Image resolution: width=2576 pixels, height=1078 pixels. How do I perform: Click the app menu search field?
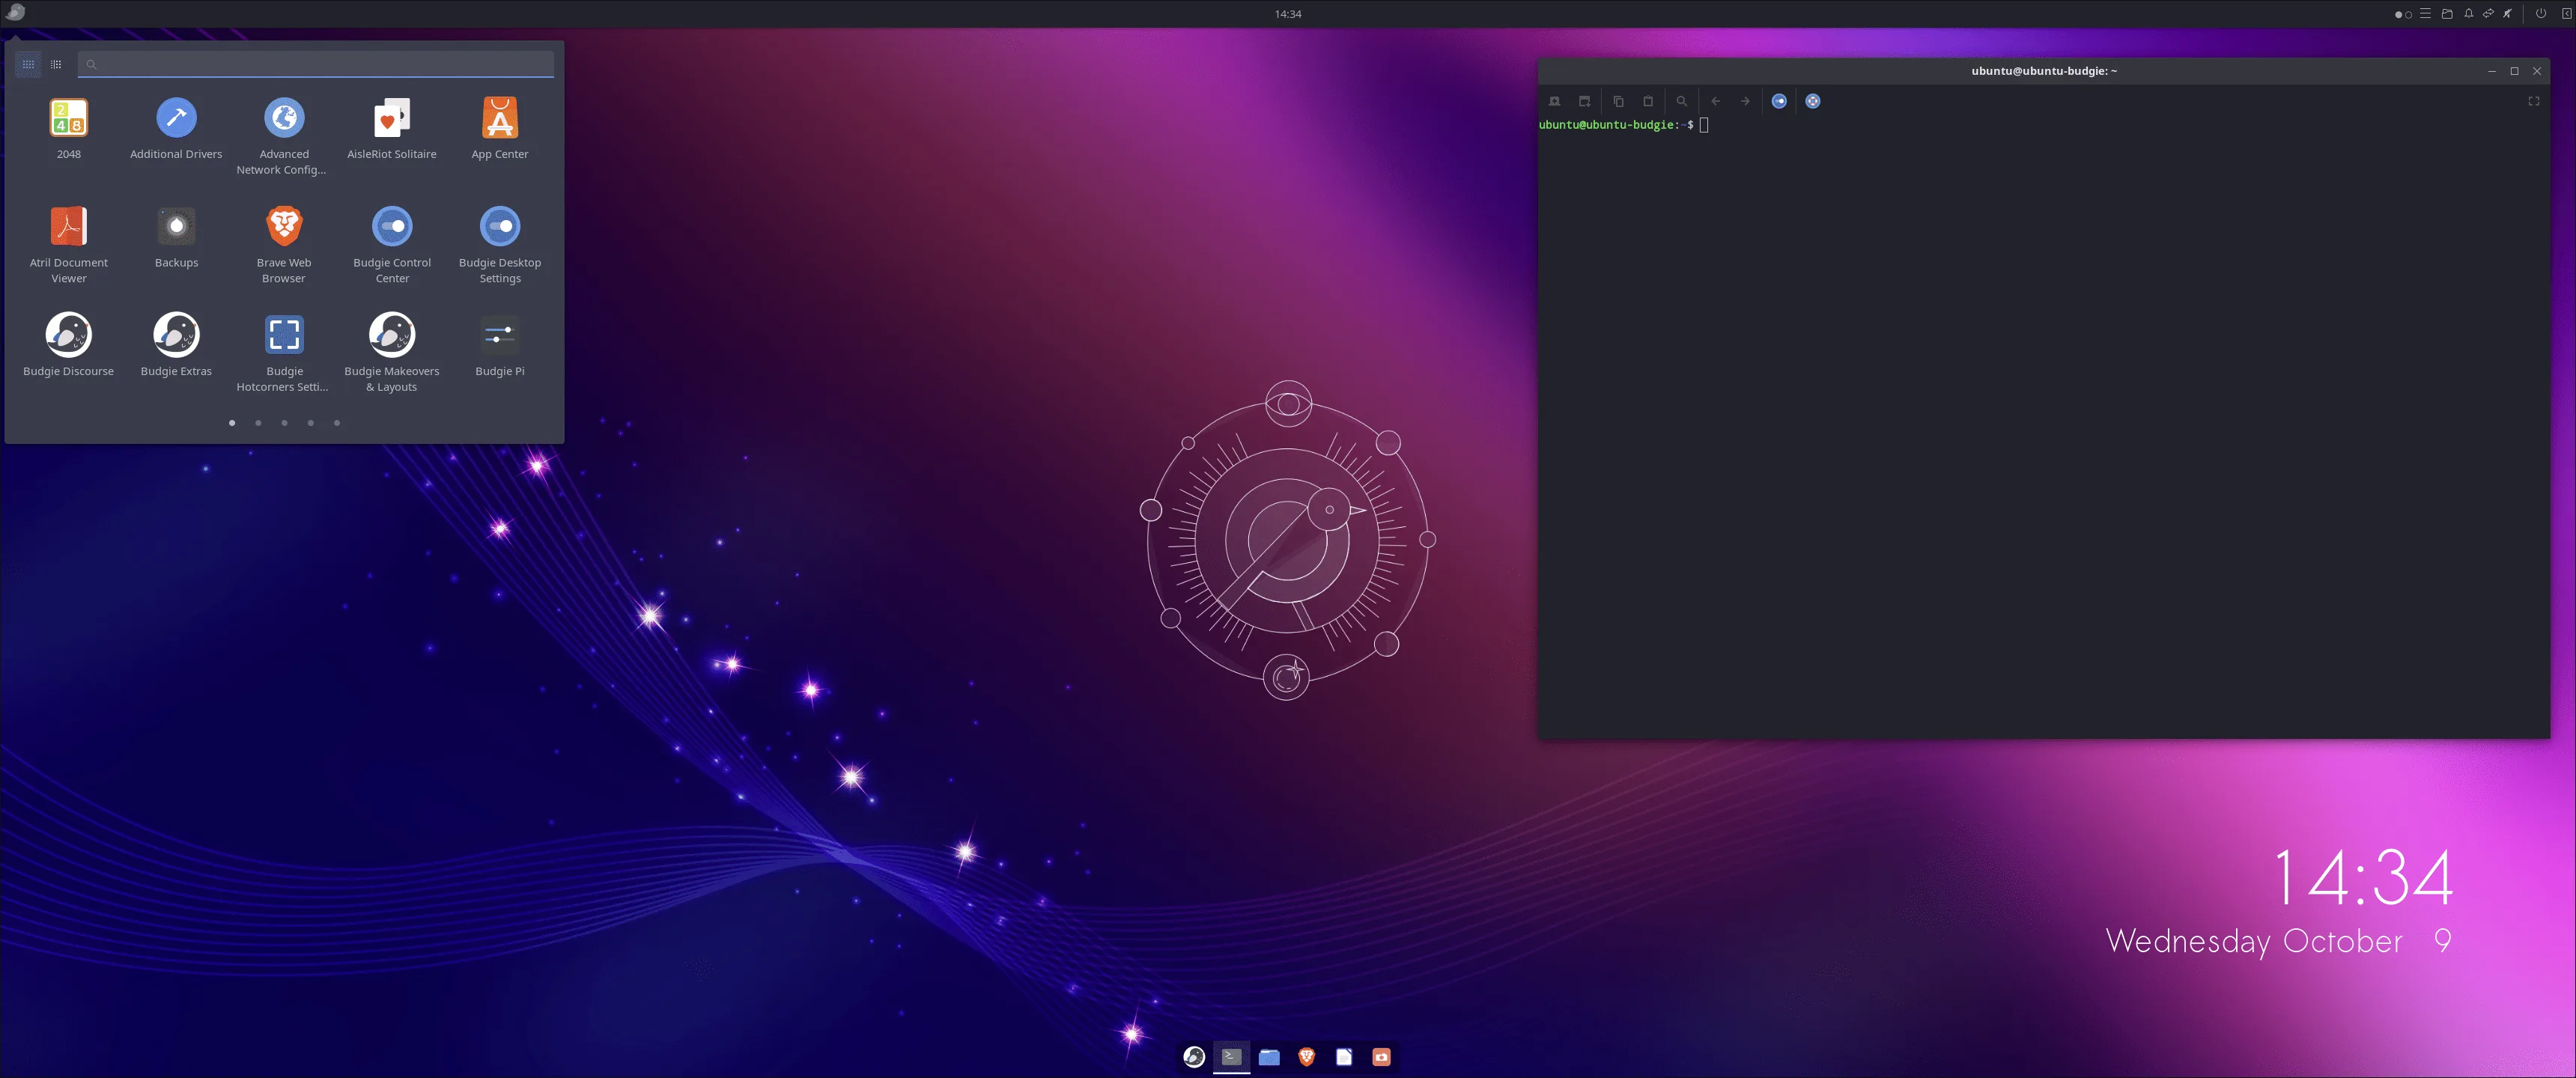pyautogui.click(x=315, y=63)
